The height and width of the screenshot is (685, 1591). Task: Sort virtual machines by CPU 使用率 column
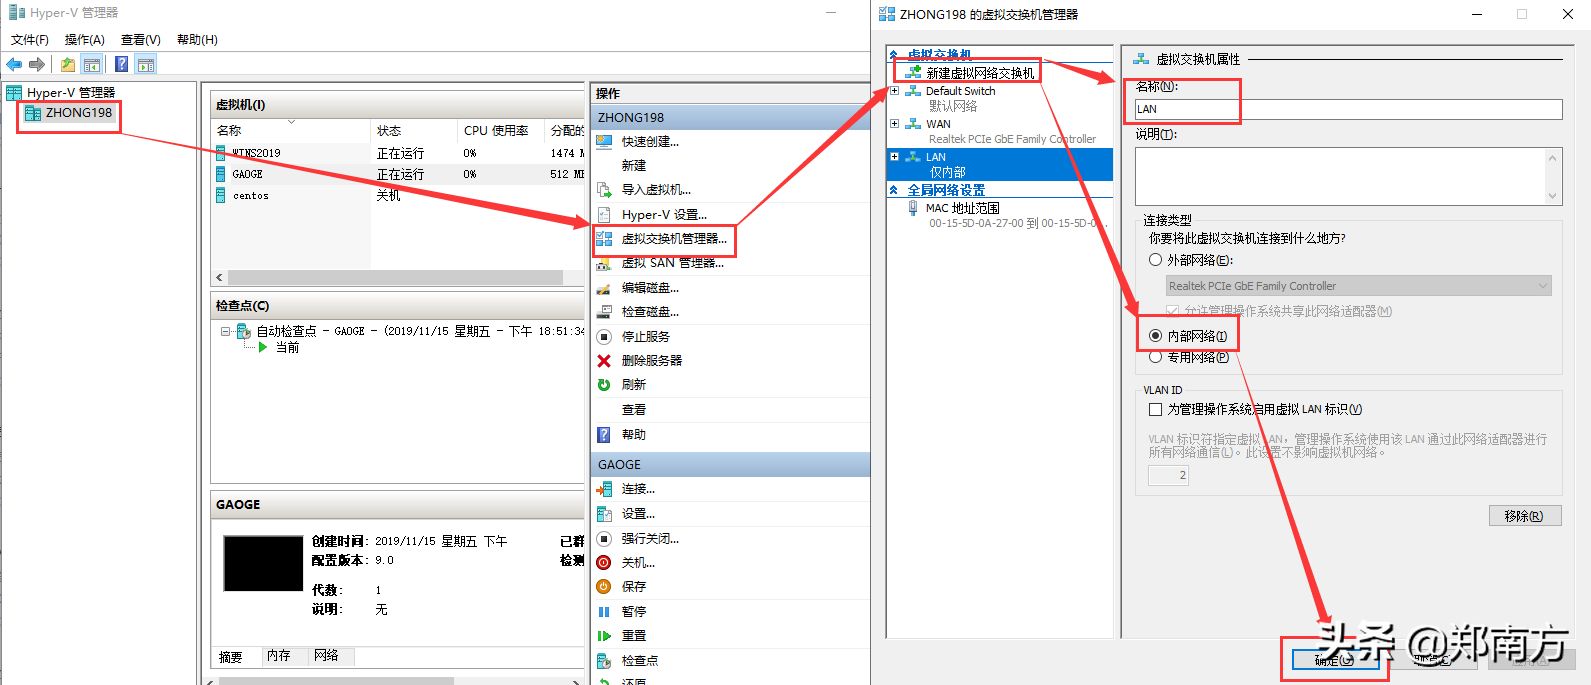[x=502, y=131]
